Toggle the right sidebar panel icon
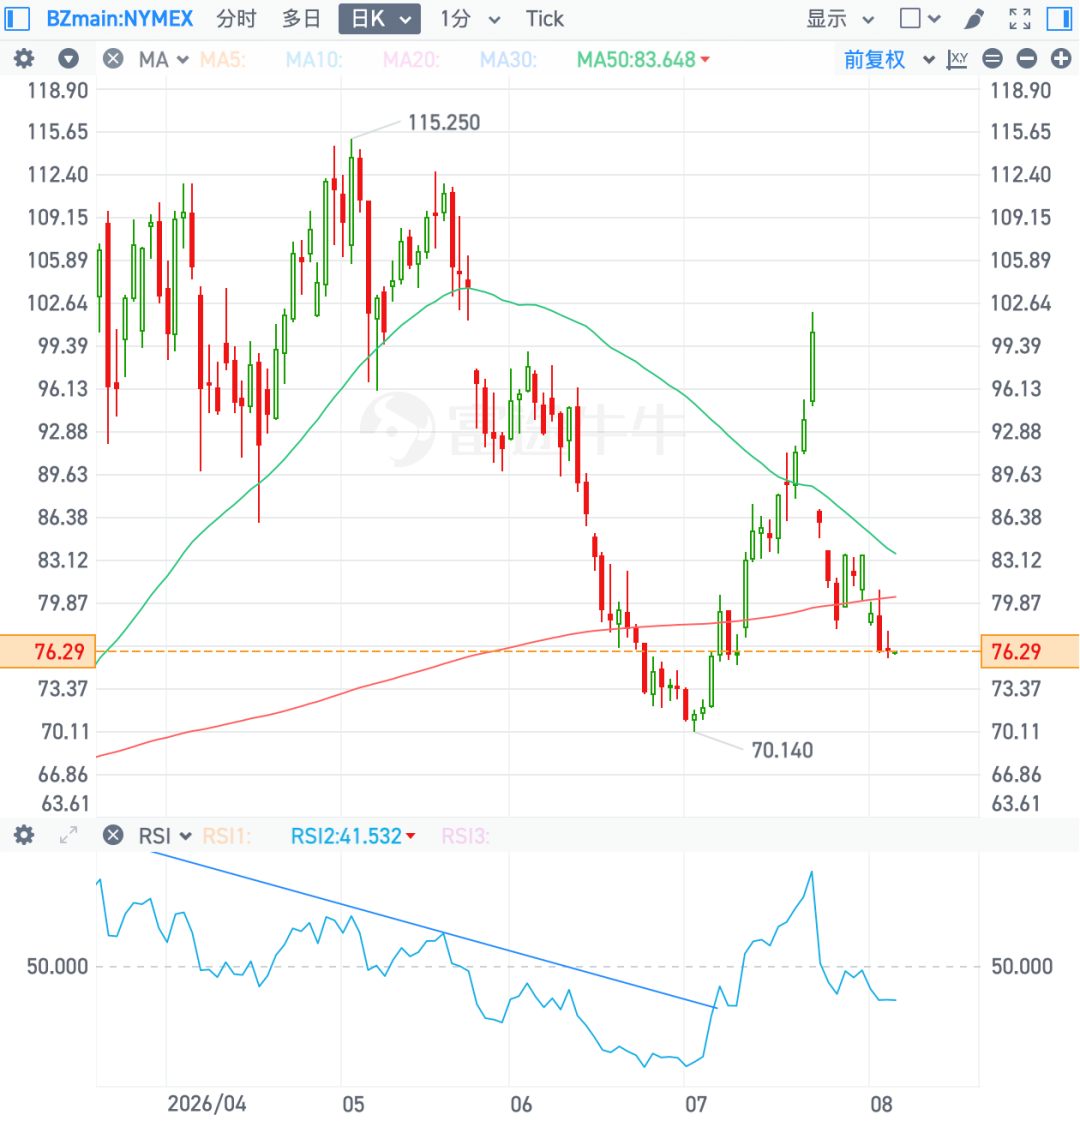The width and height of the screenshot is (1080, 1121). coord(1059,19)
